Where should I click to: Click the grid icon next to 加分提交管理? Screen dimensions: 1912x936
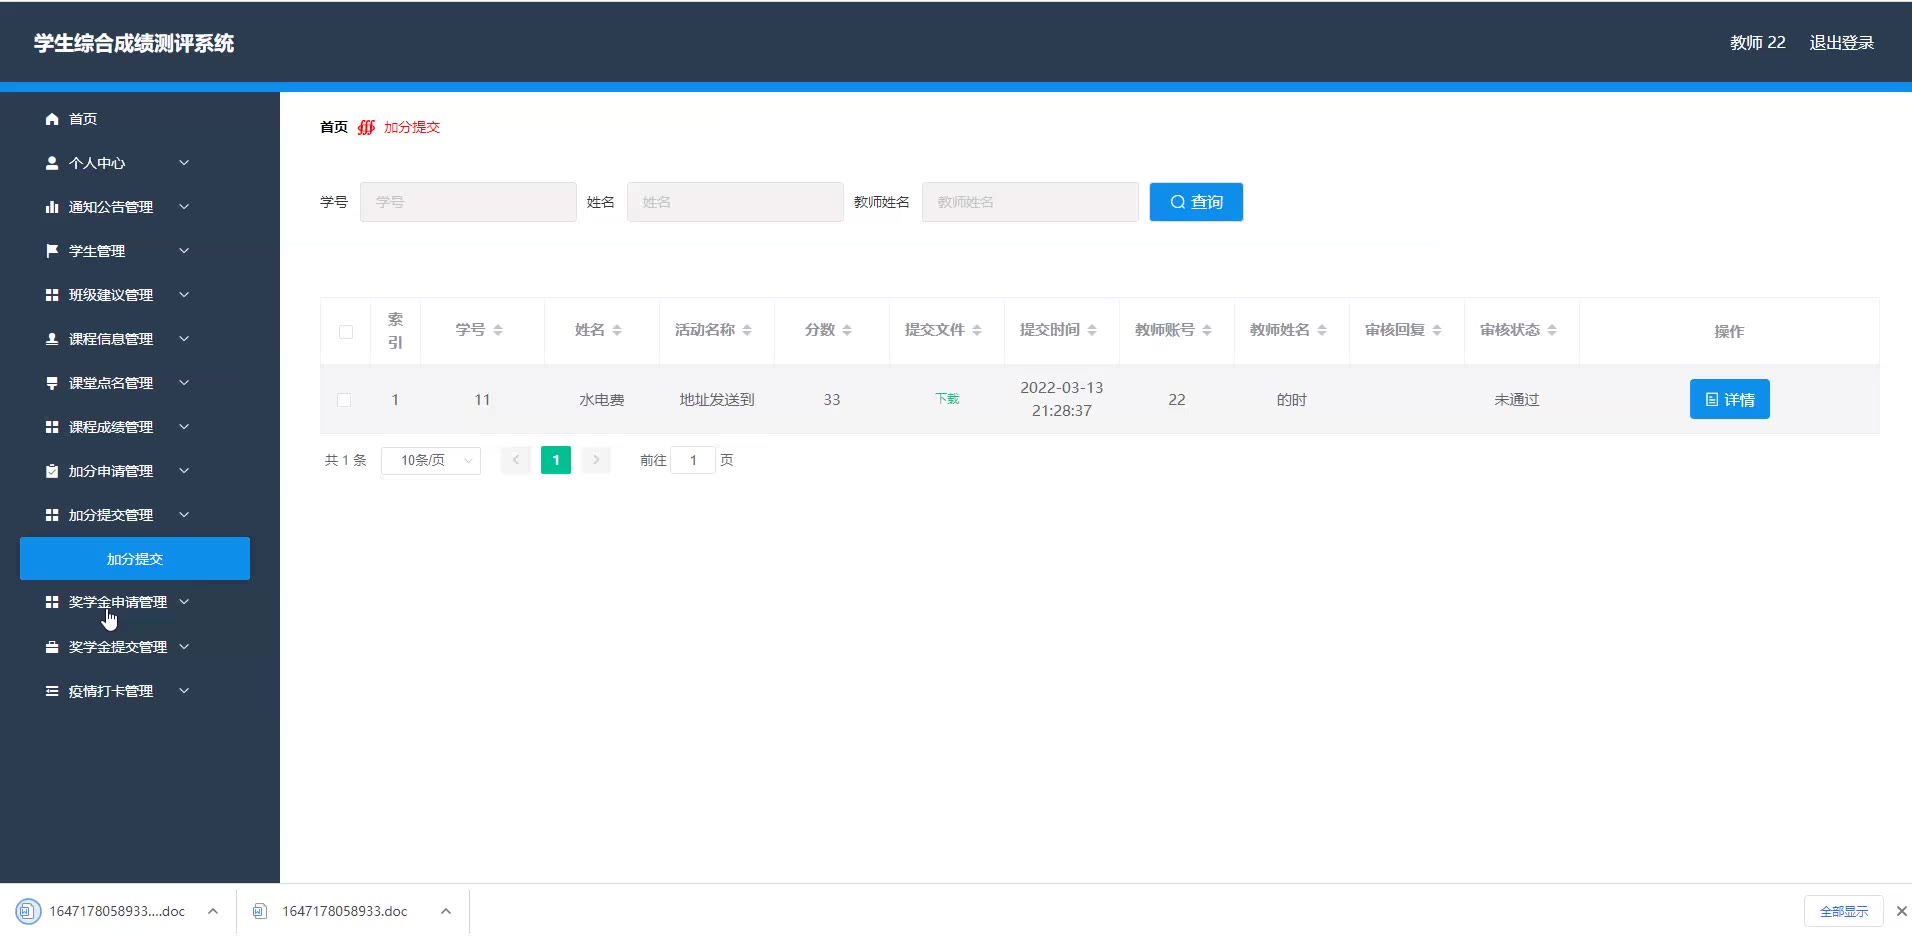pyautogui.click(x=52, y=515)
